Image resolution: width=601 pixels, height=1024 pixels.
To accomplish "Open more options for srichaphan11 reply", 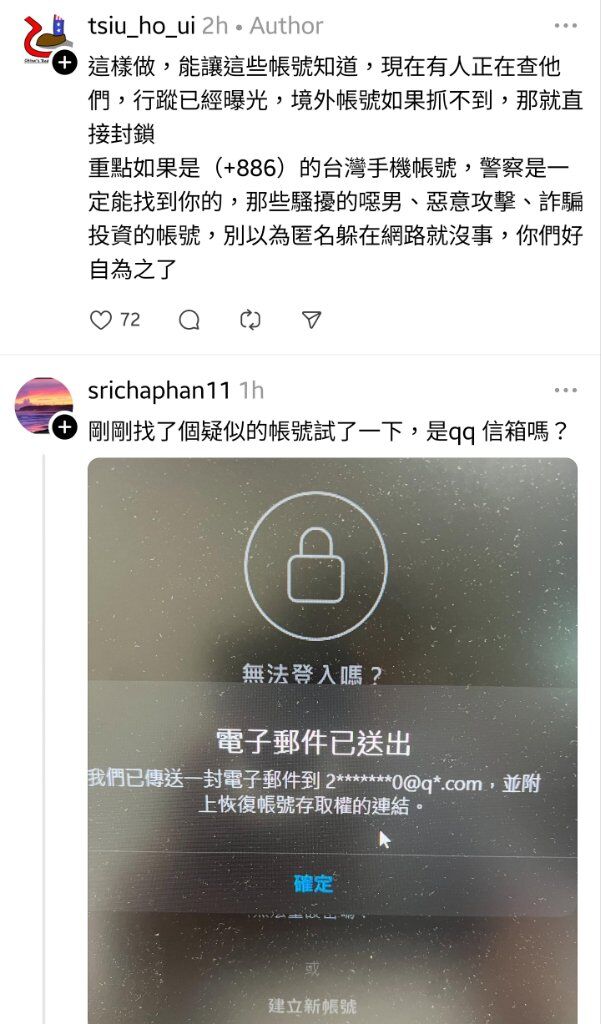I will 565,391.
